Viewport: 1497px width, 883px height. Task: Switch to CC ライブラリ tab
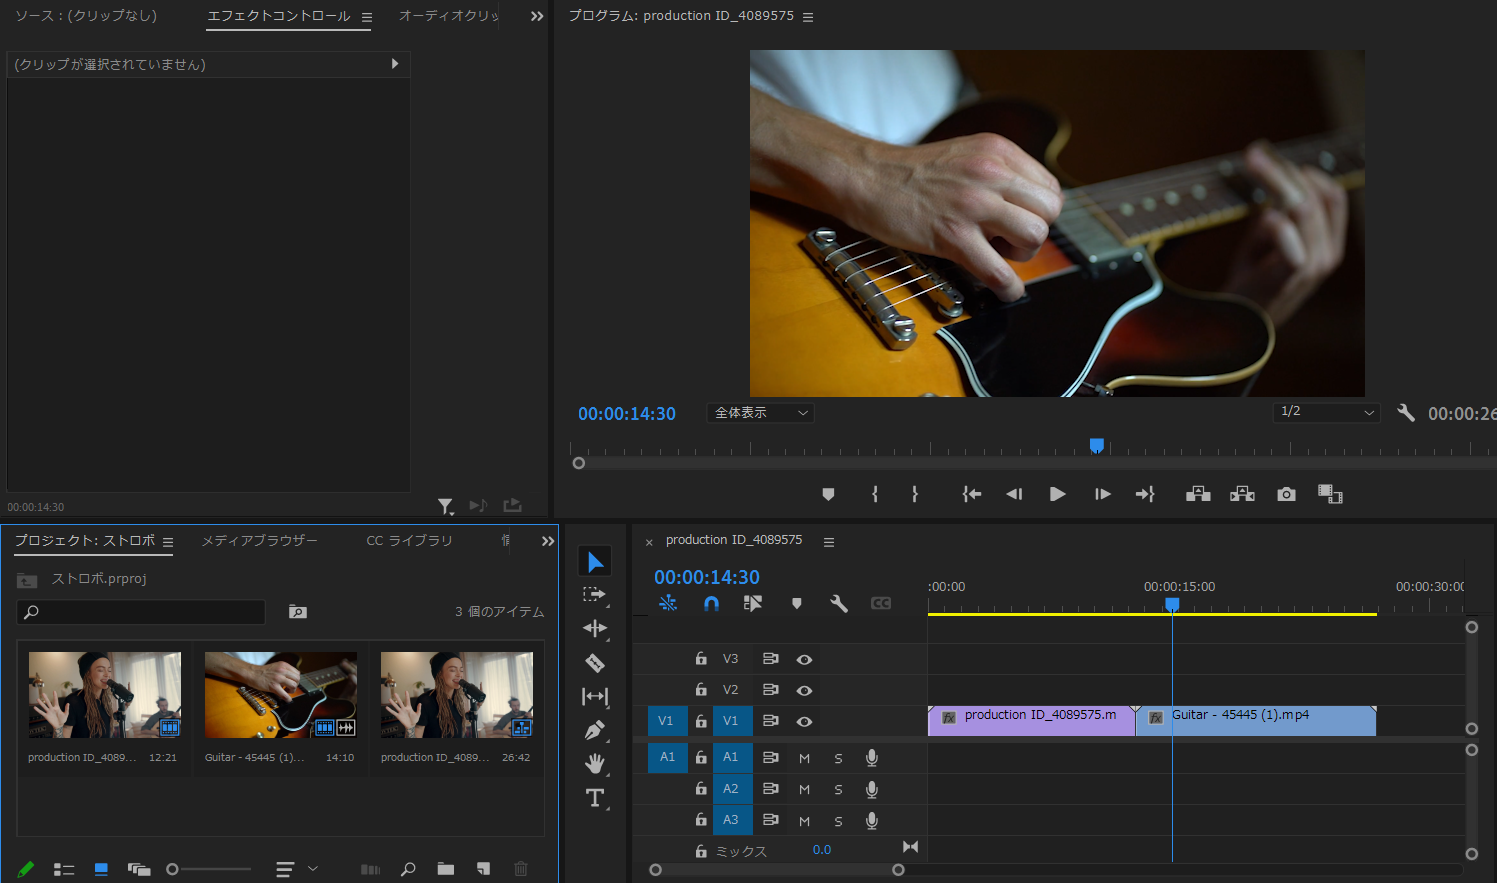(409, 540)
